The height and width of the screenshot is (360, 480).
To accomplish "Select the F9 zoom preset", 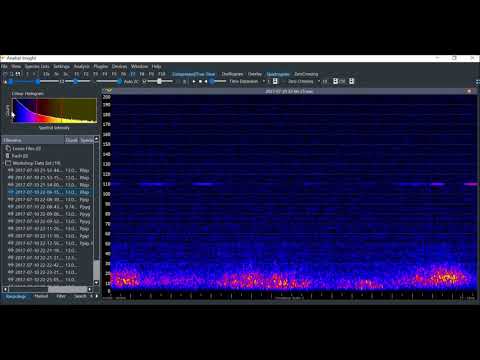I will 151,74.
